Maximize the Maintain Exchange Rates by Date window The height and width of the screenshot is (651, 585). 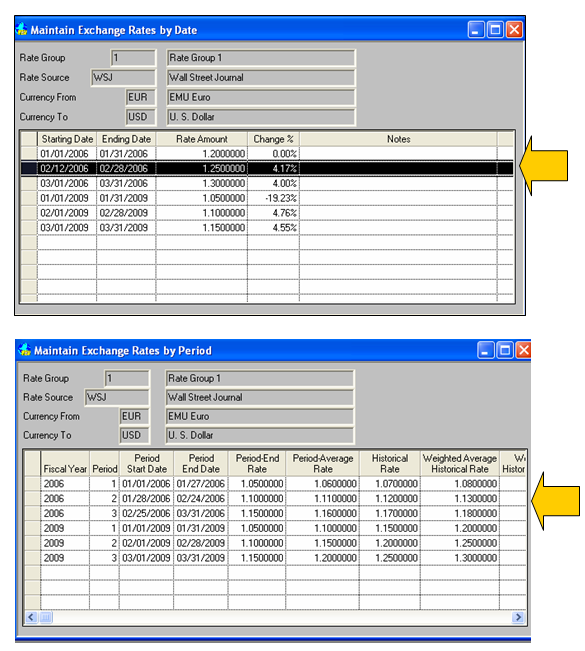tap(495, 30)
